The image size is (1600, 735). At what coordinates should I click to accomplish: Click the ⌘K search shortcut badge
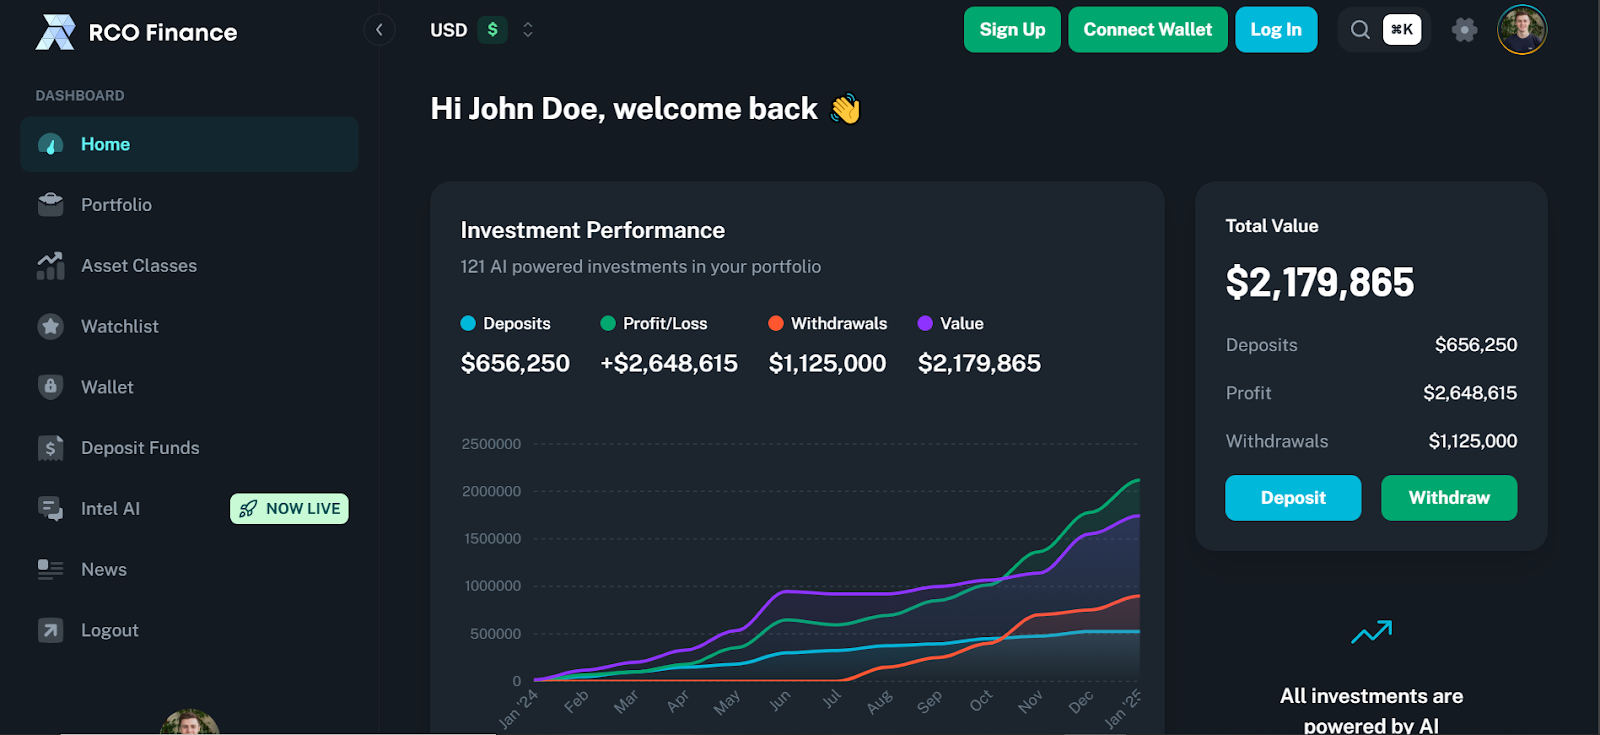(x=1401, y=30)
